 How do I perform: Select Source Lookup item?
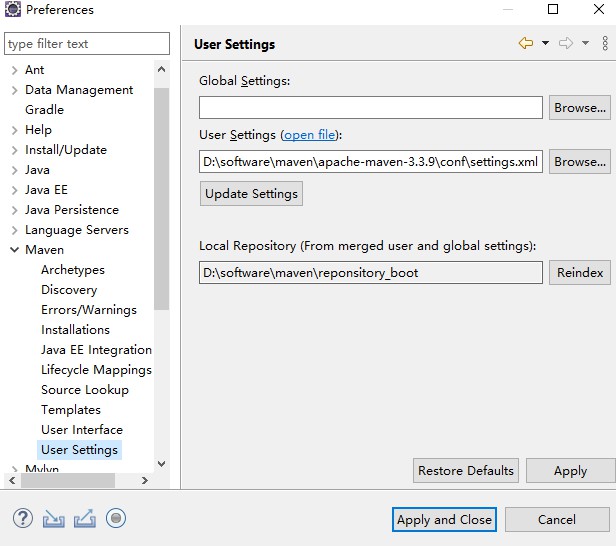coord(85,390)
